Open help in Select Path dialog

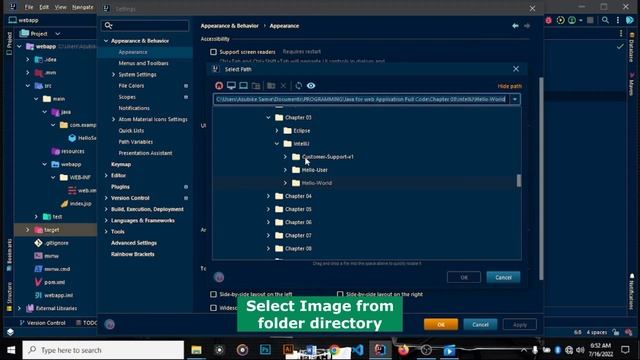click(219, 277)
